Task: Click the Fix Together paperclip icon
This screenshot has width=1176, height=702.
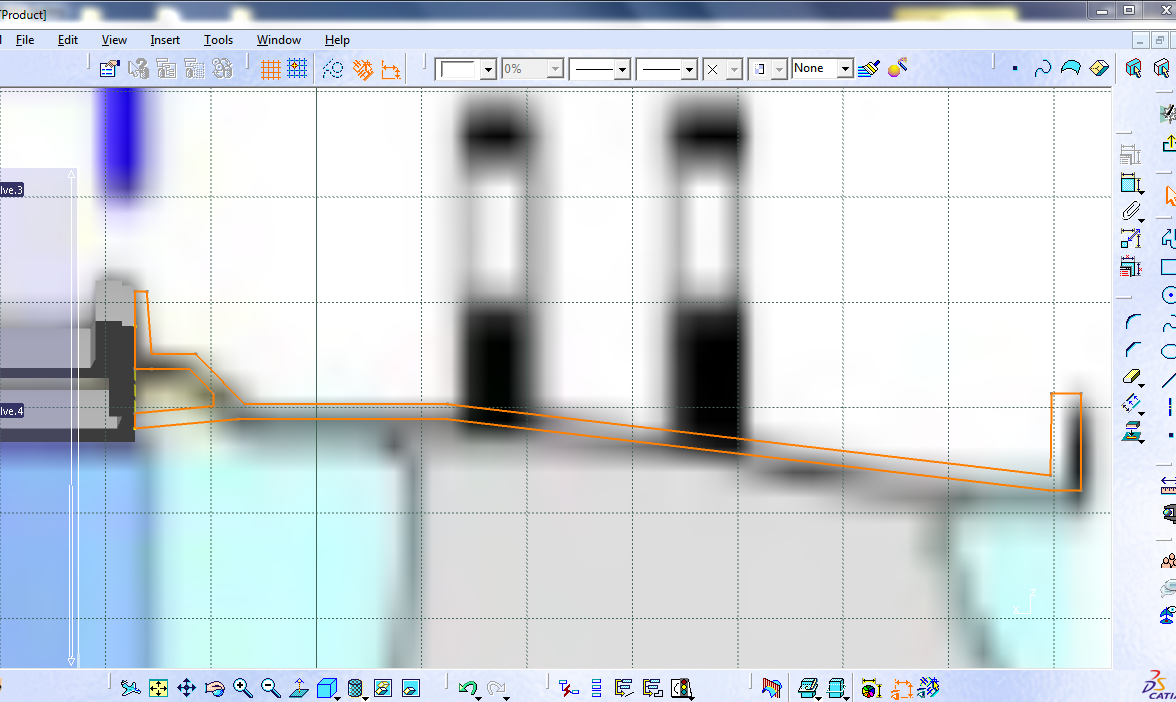Action: pos(1132,211)
